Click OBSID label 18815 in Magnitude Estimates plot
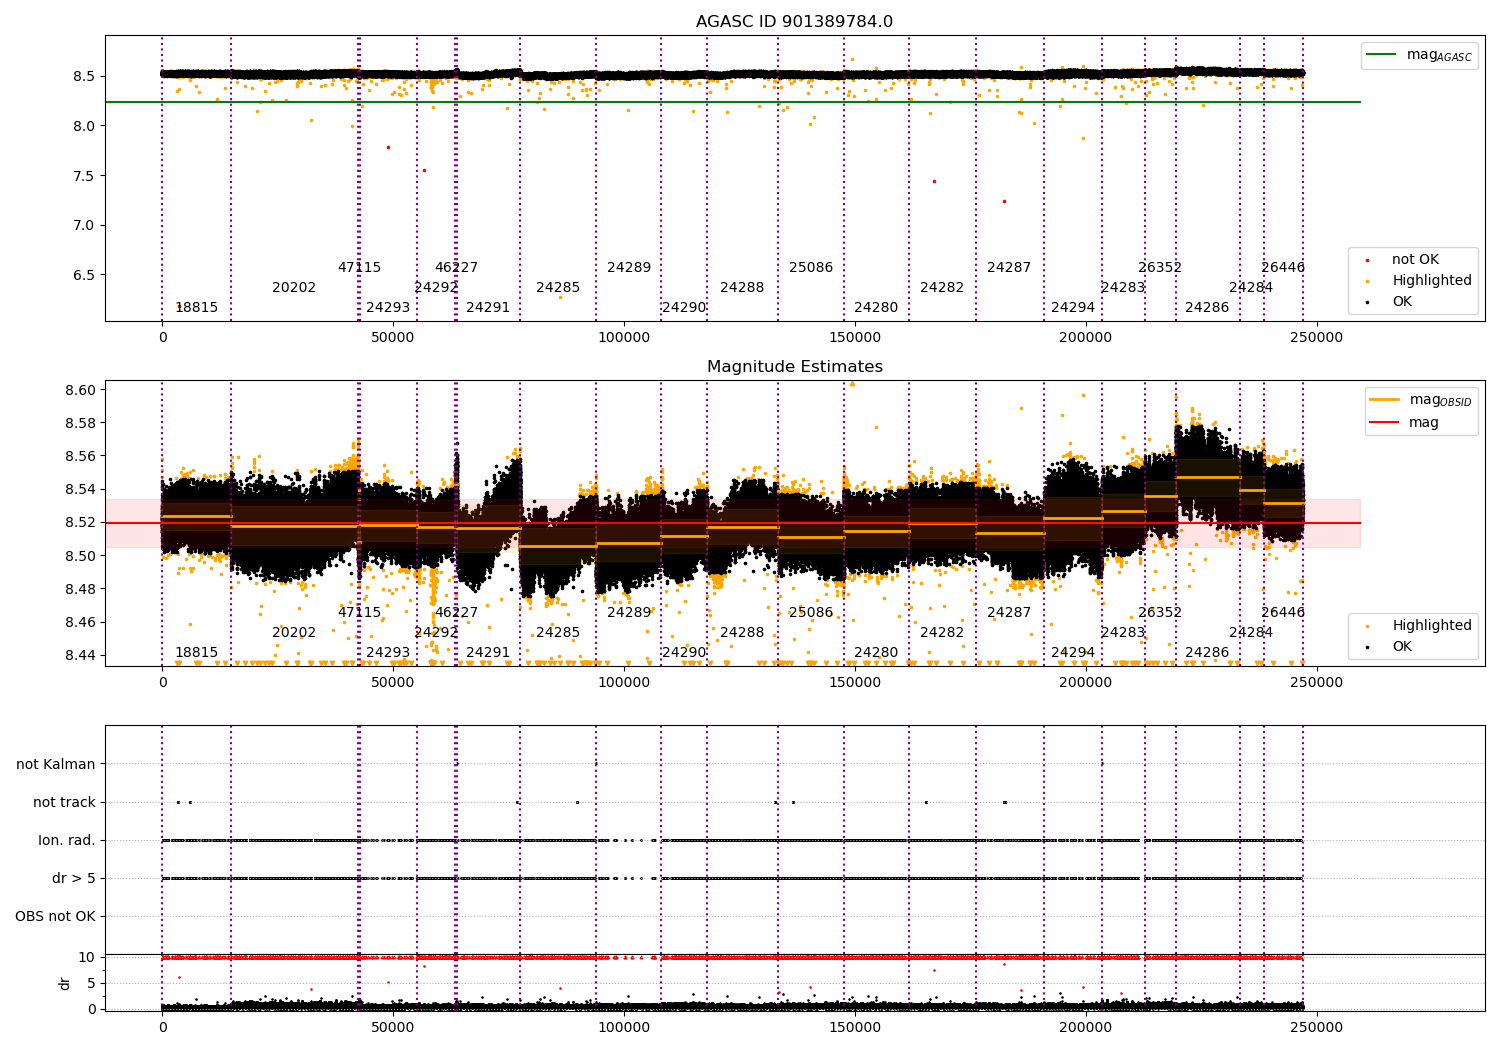The image size is (1500, 1050). 196,653
